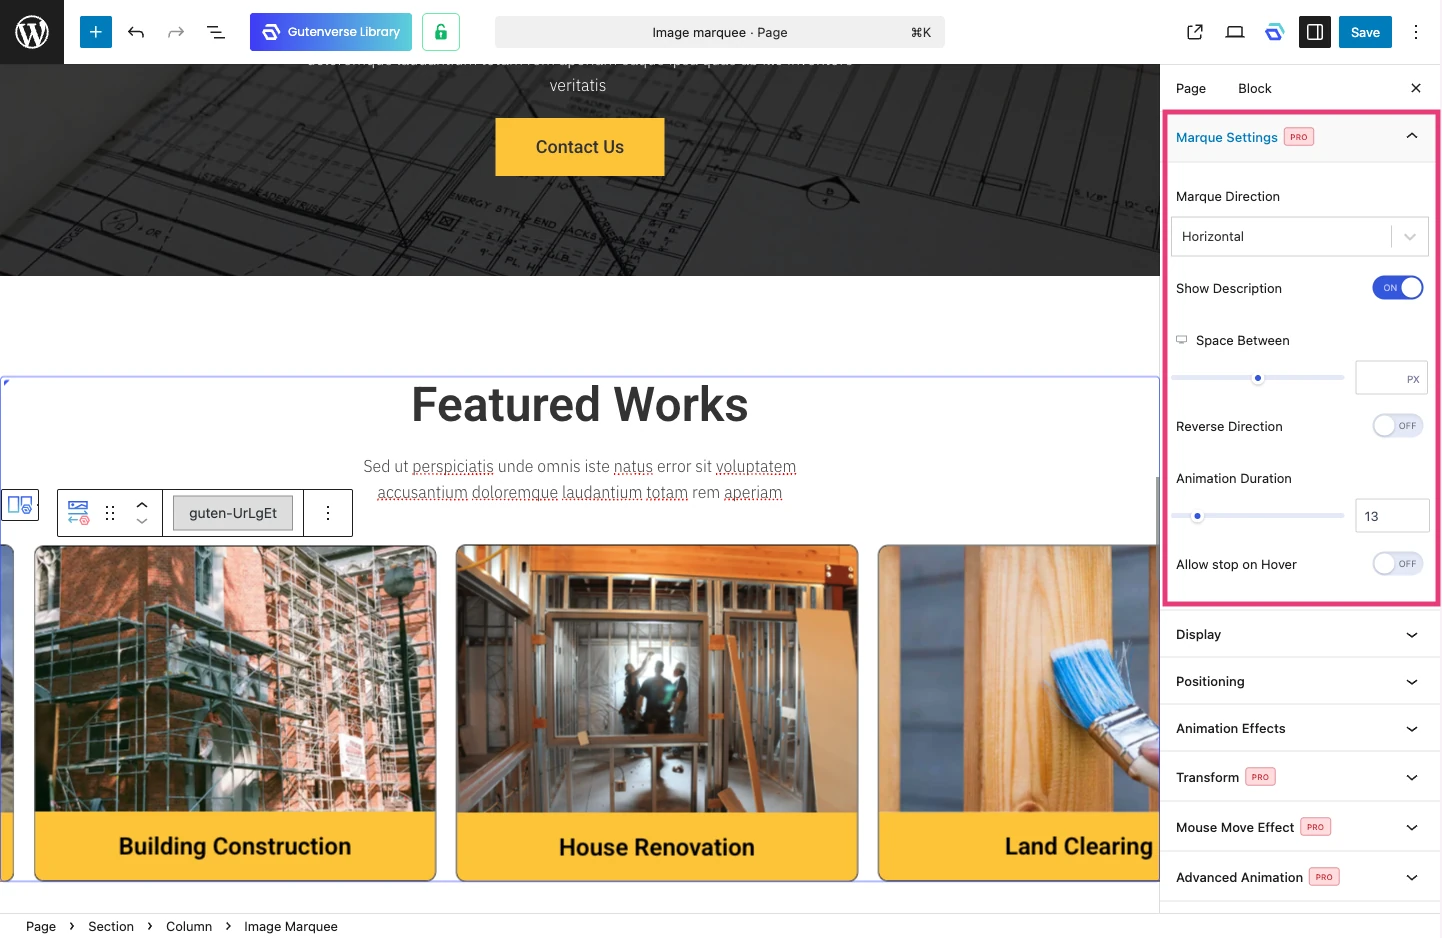Expand the Animation Effects section
1442x938 pixels.
pos(1299,729)
